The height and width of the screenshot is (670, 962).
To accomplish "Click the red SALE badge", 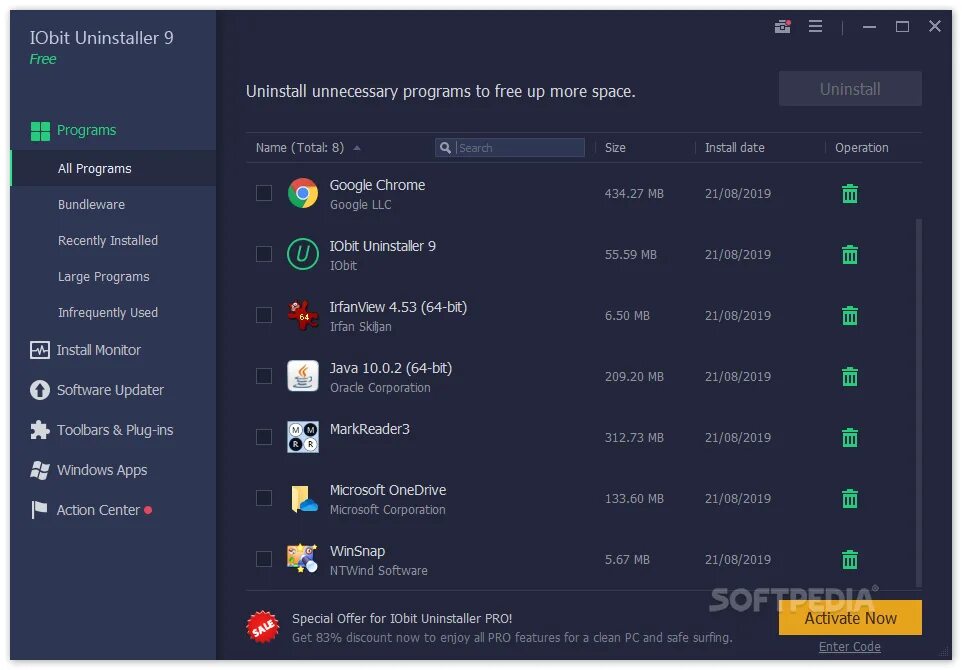I will (263, 627).
